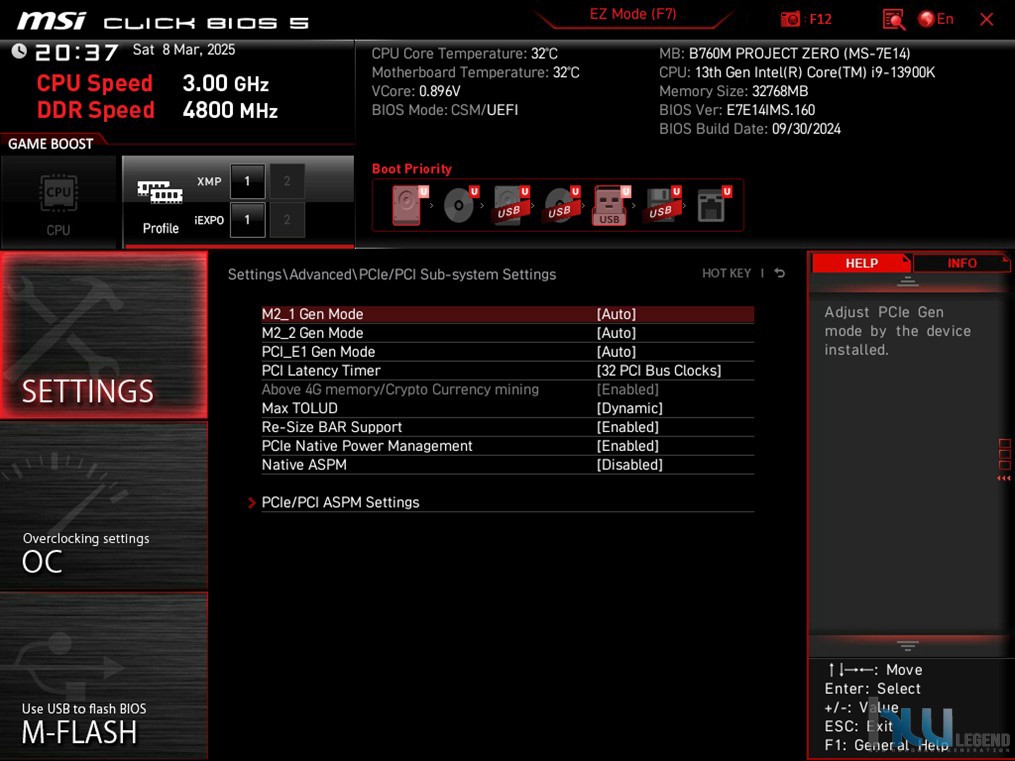Close the BIOS with the X icon

coord(987,19)
